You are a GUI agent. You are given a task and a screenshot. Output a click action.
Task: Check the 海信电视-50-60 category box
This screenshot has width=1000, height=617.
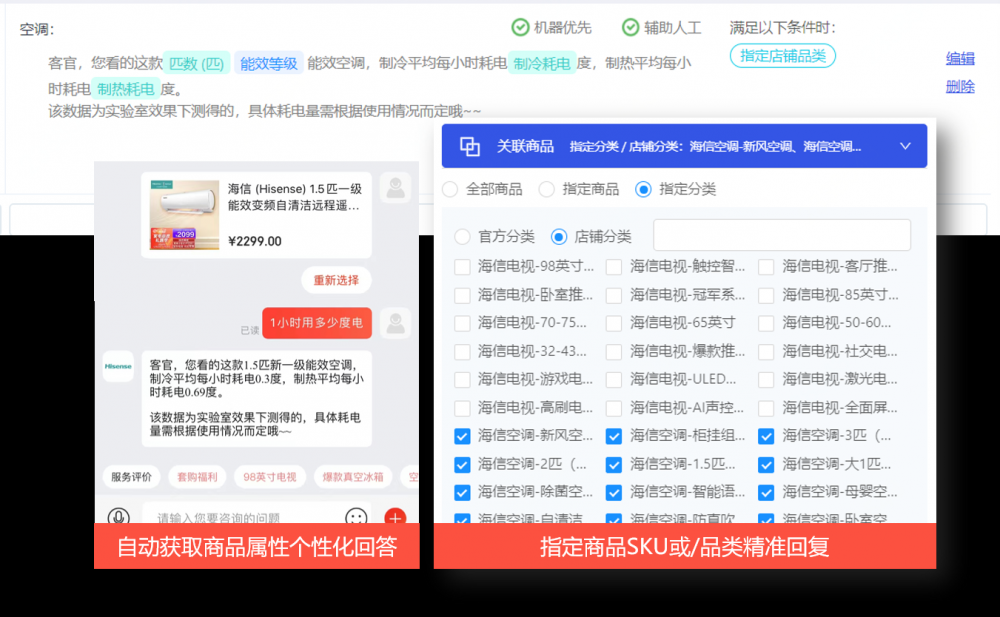point(766,323)
